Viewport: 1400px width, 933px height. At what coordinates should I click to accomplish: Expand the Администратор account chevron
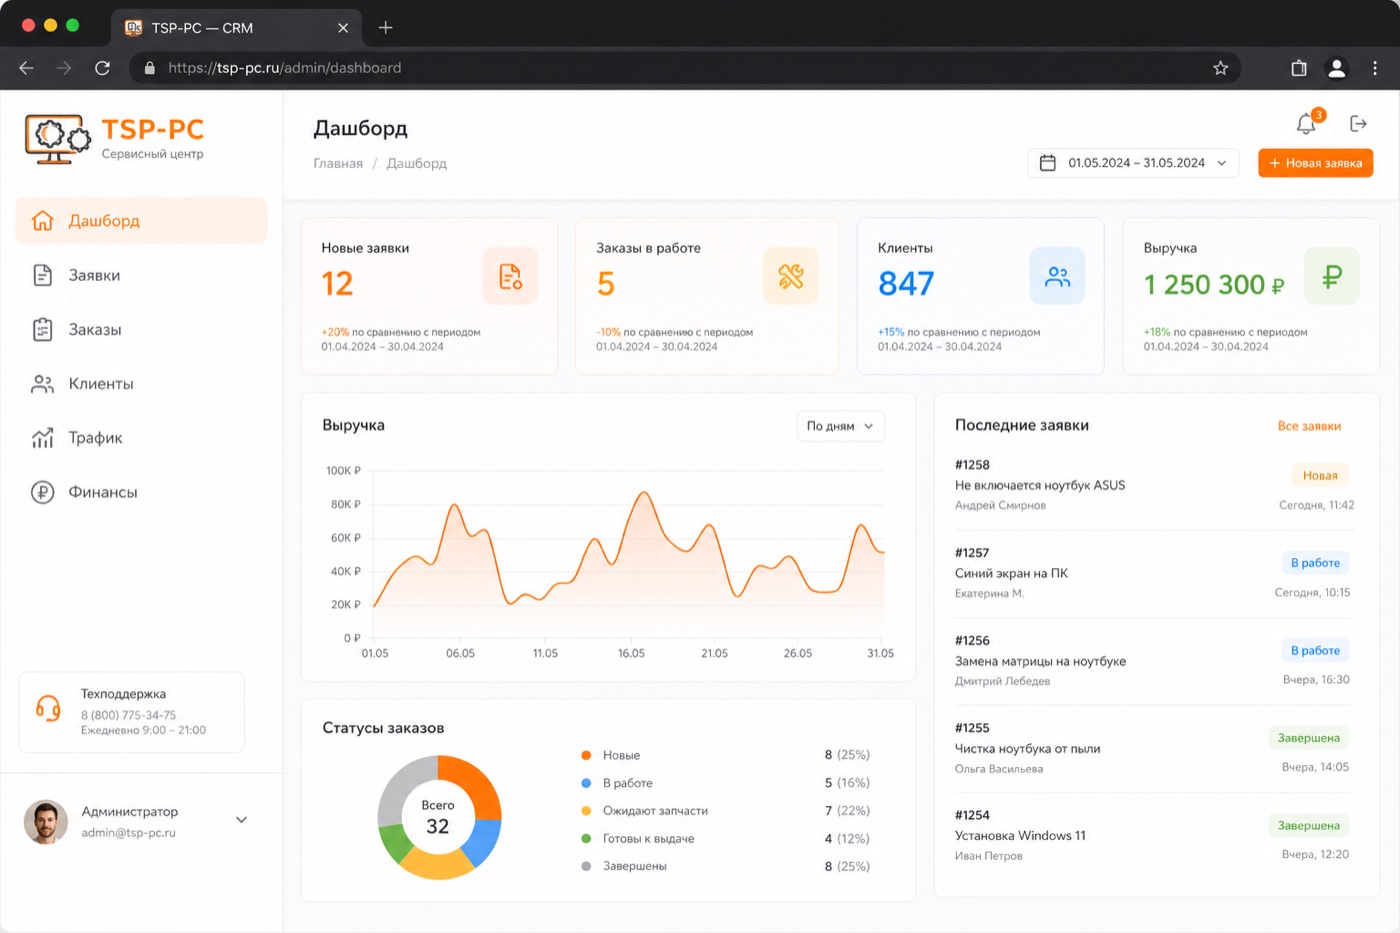point(241,820)
